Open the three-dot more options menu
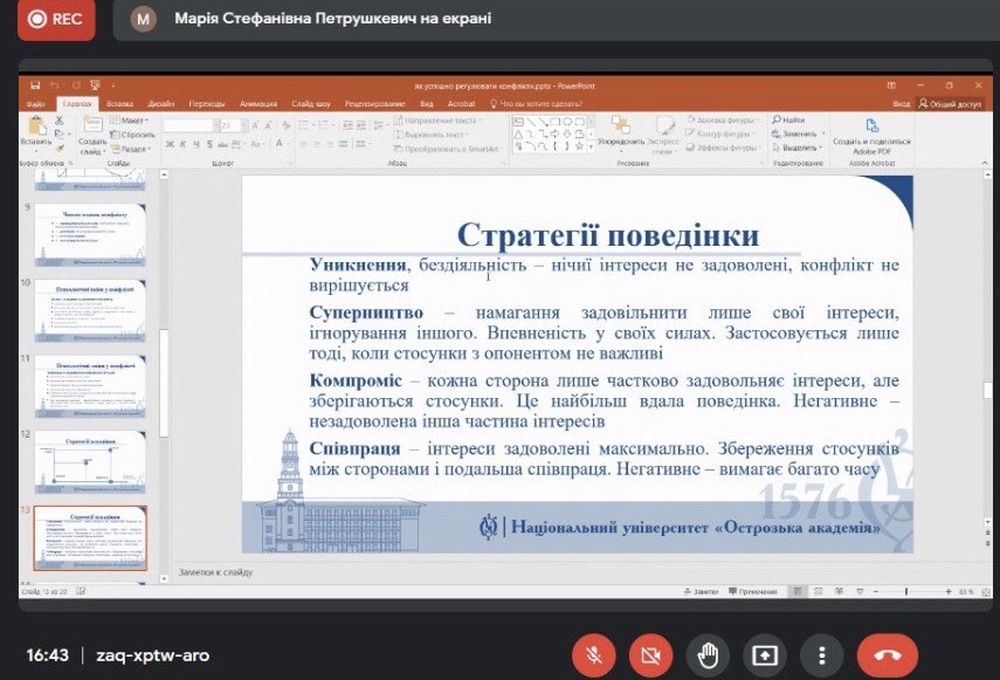The height and width of the screenshot is (680, 1000). 821,655
